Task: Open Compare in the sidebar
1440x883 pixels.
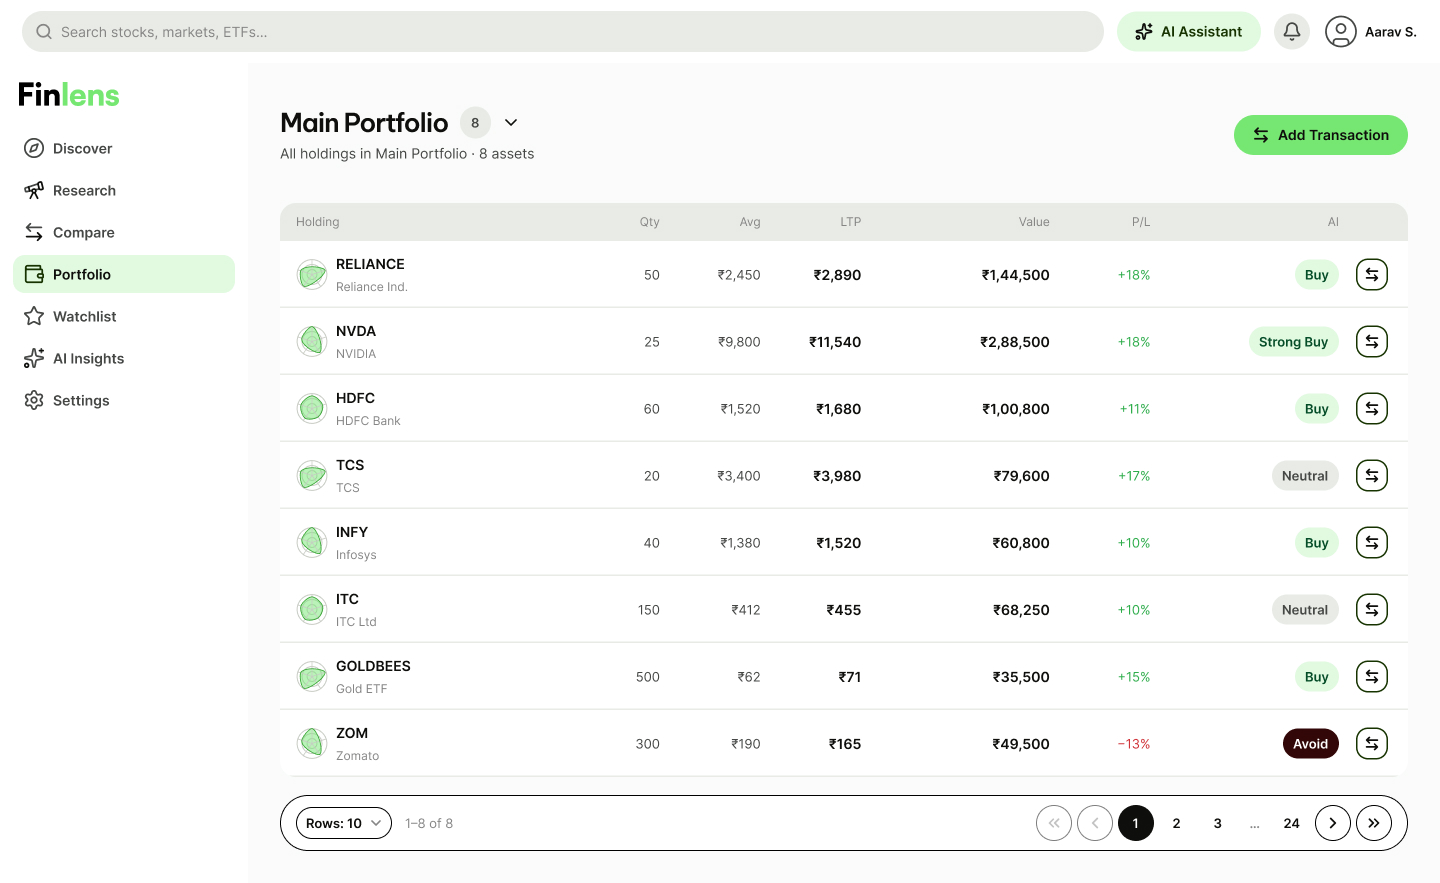Action: tap(124, 232)
